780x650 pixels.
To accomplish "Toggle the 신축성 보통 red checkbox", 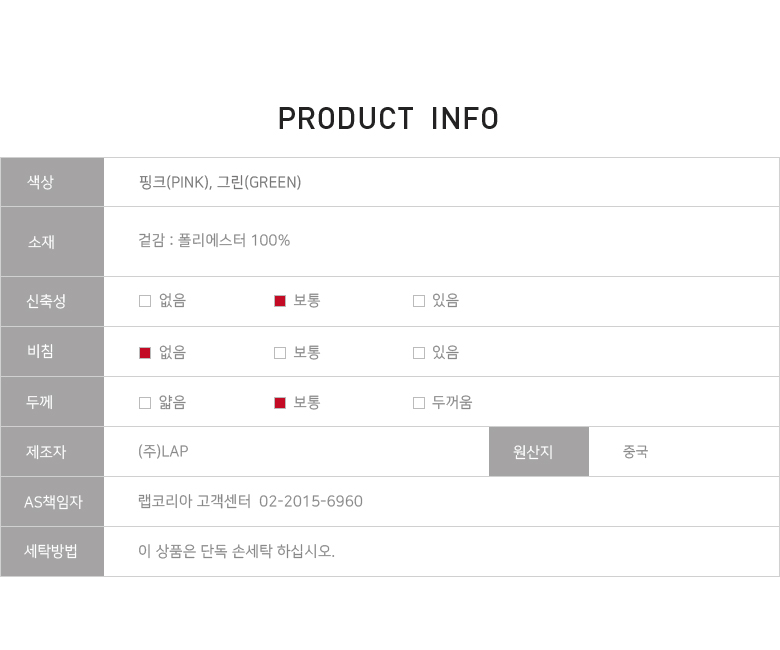I will coord(280,301).
